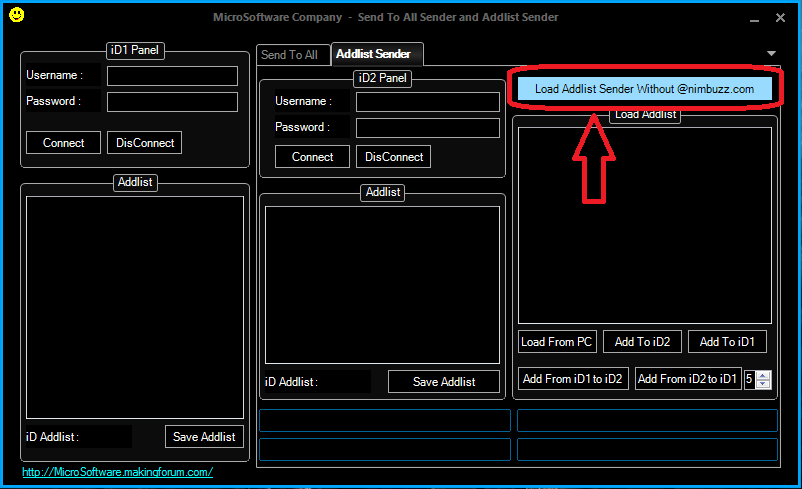The height and width of the screenshot is (489, 802).
Task: Click the yellow smiley icon in title bar
Action: coord(16,15)
